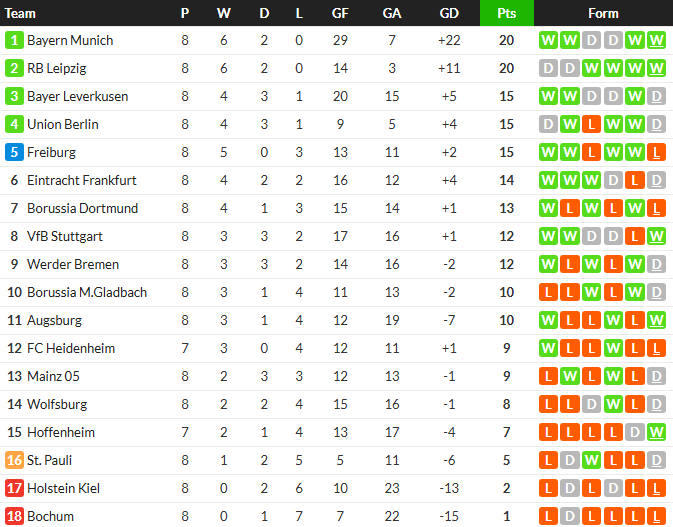
Task: Click Bayern Munich's most recent form result
Action: [656, 41]
